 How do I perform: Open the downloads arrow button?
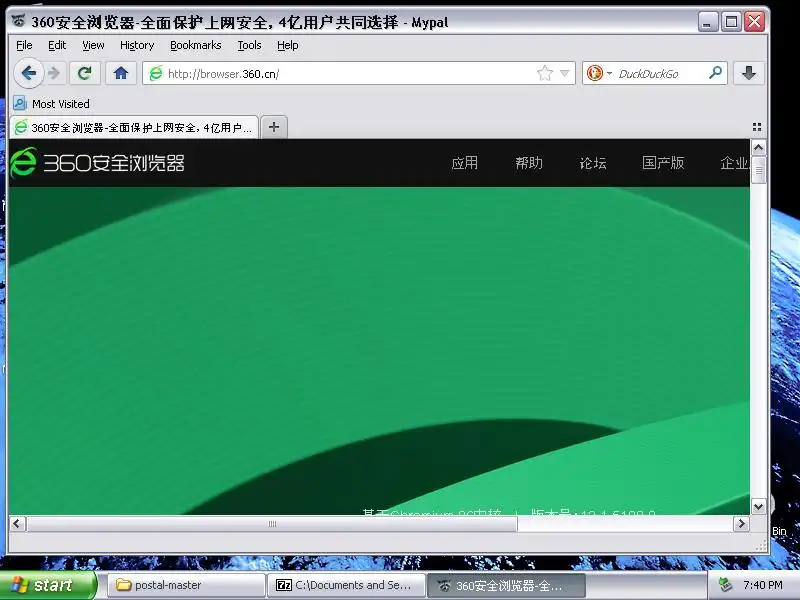coord(748,73)
